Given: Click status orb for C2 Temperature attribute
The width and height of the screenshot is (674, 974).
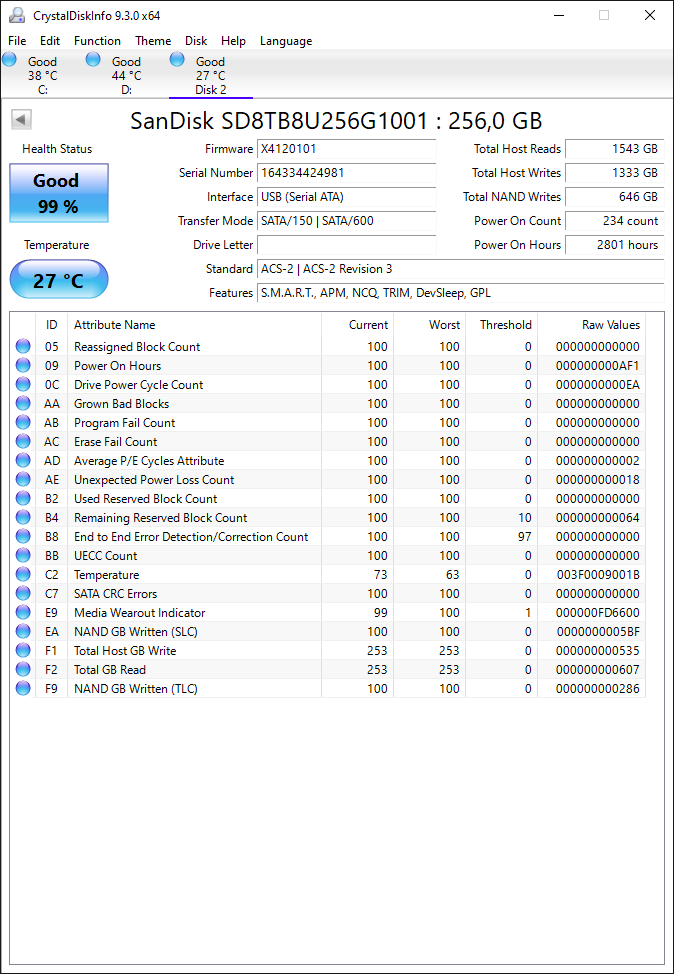Looking at the screenshot, I should coord(23,575).
